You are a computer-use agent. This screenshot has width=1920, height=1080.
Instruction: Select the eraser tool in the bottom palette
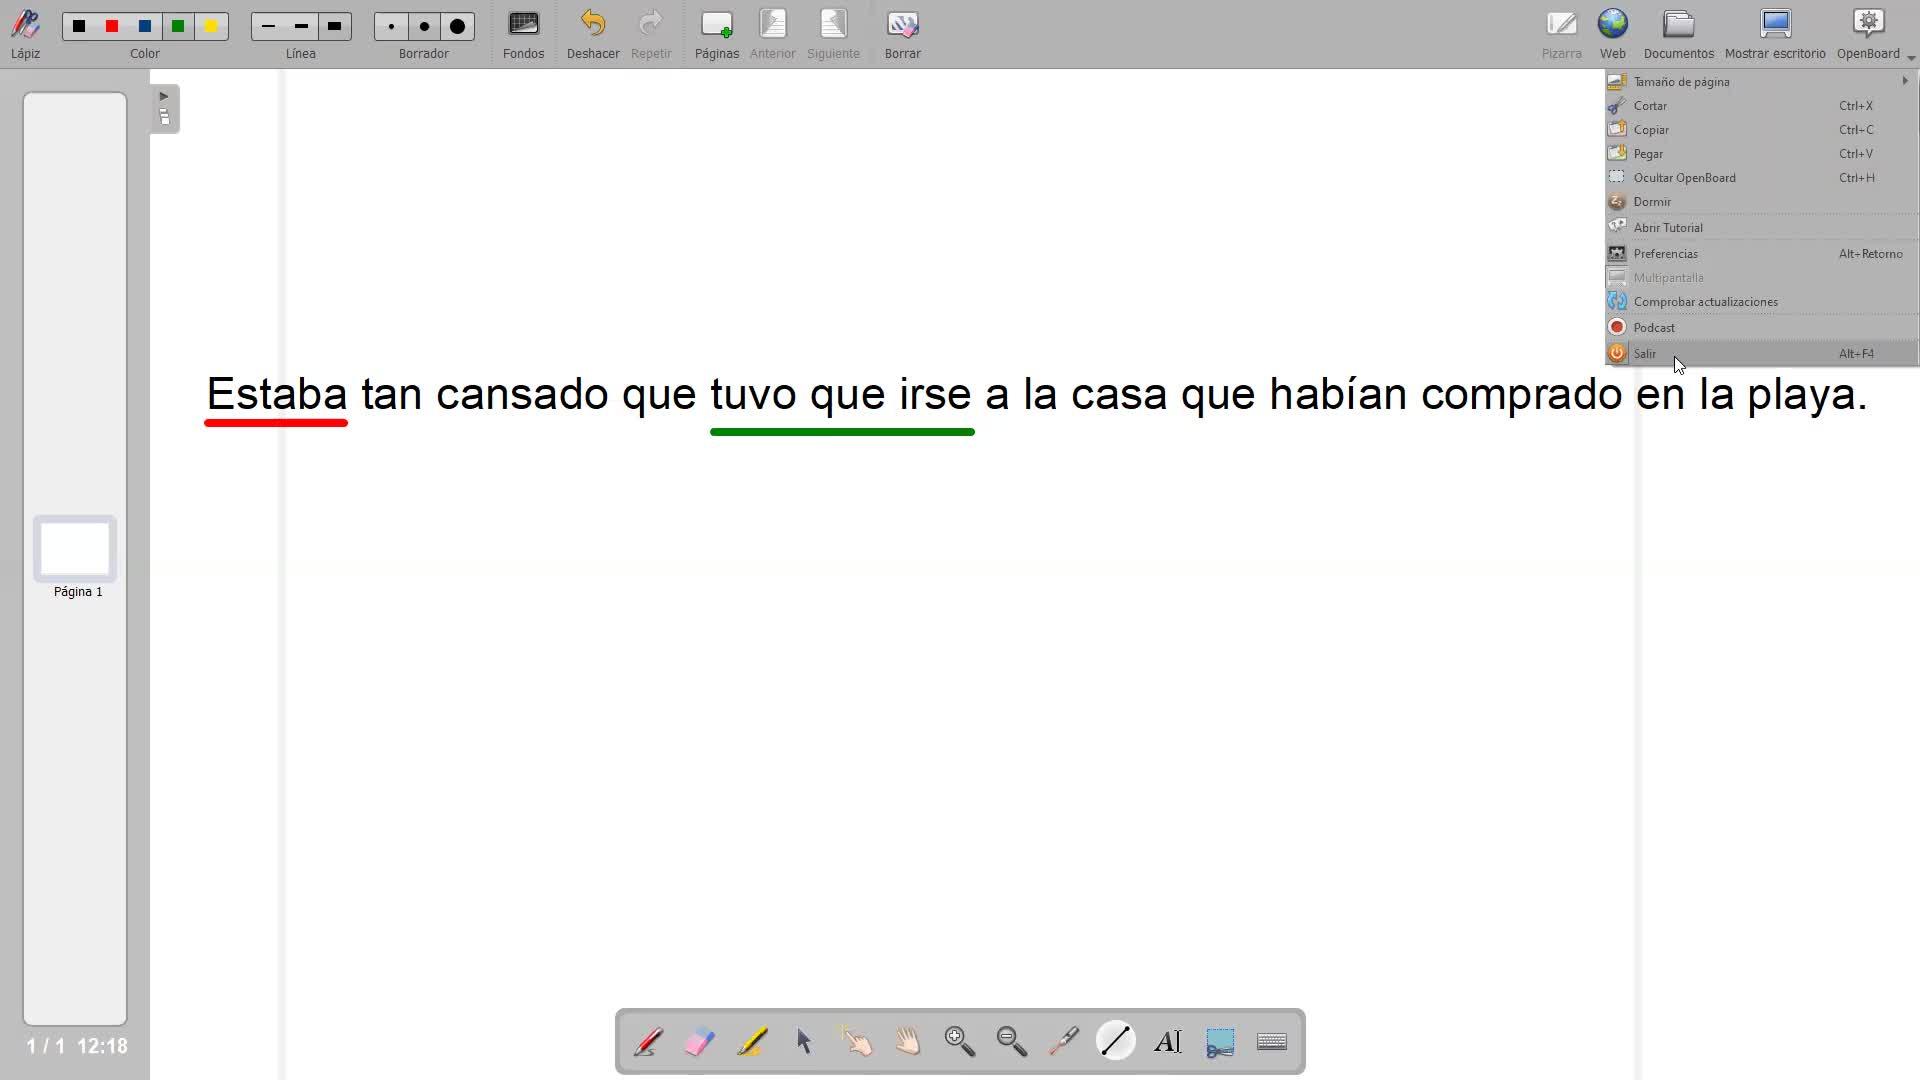click(700, 1042)
